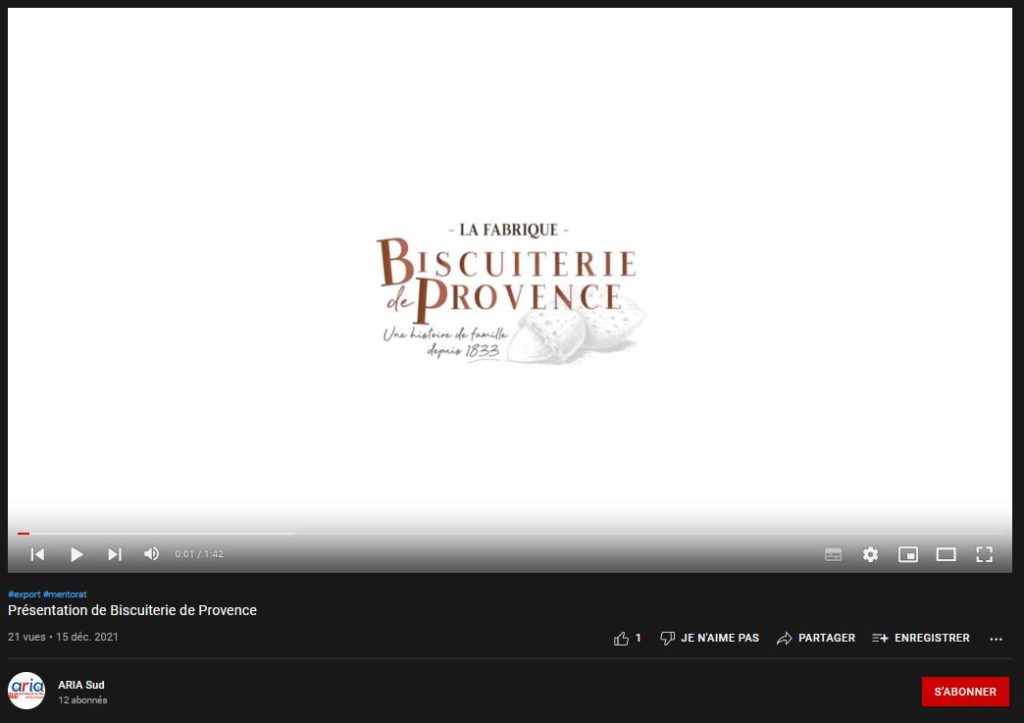The image size is (1024, 723).
Task: Open the more actions ellipsis menu
Action: coord(996,639)
